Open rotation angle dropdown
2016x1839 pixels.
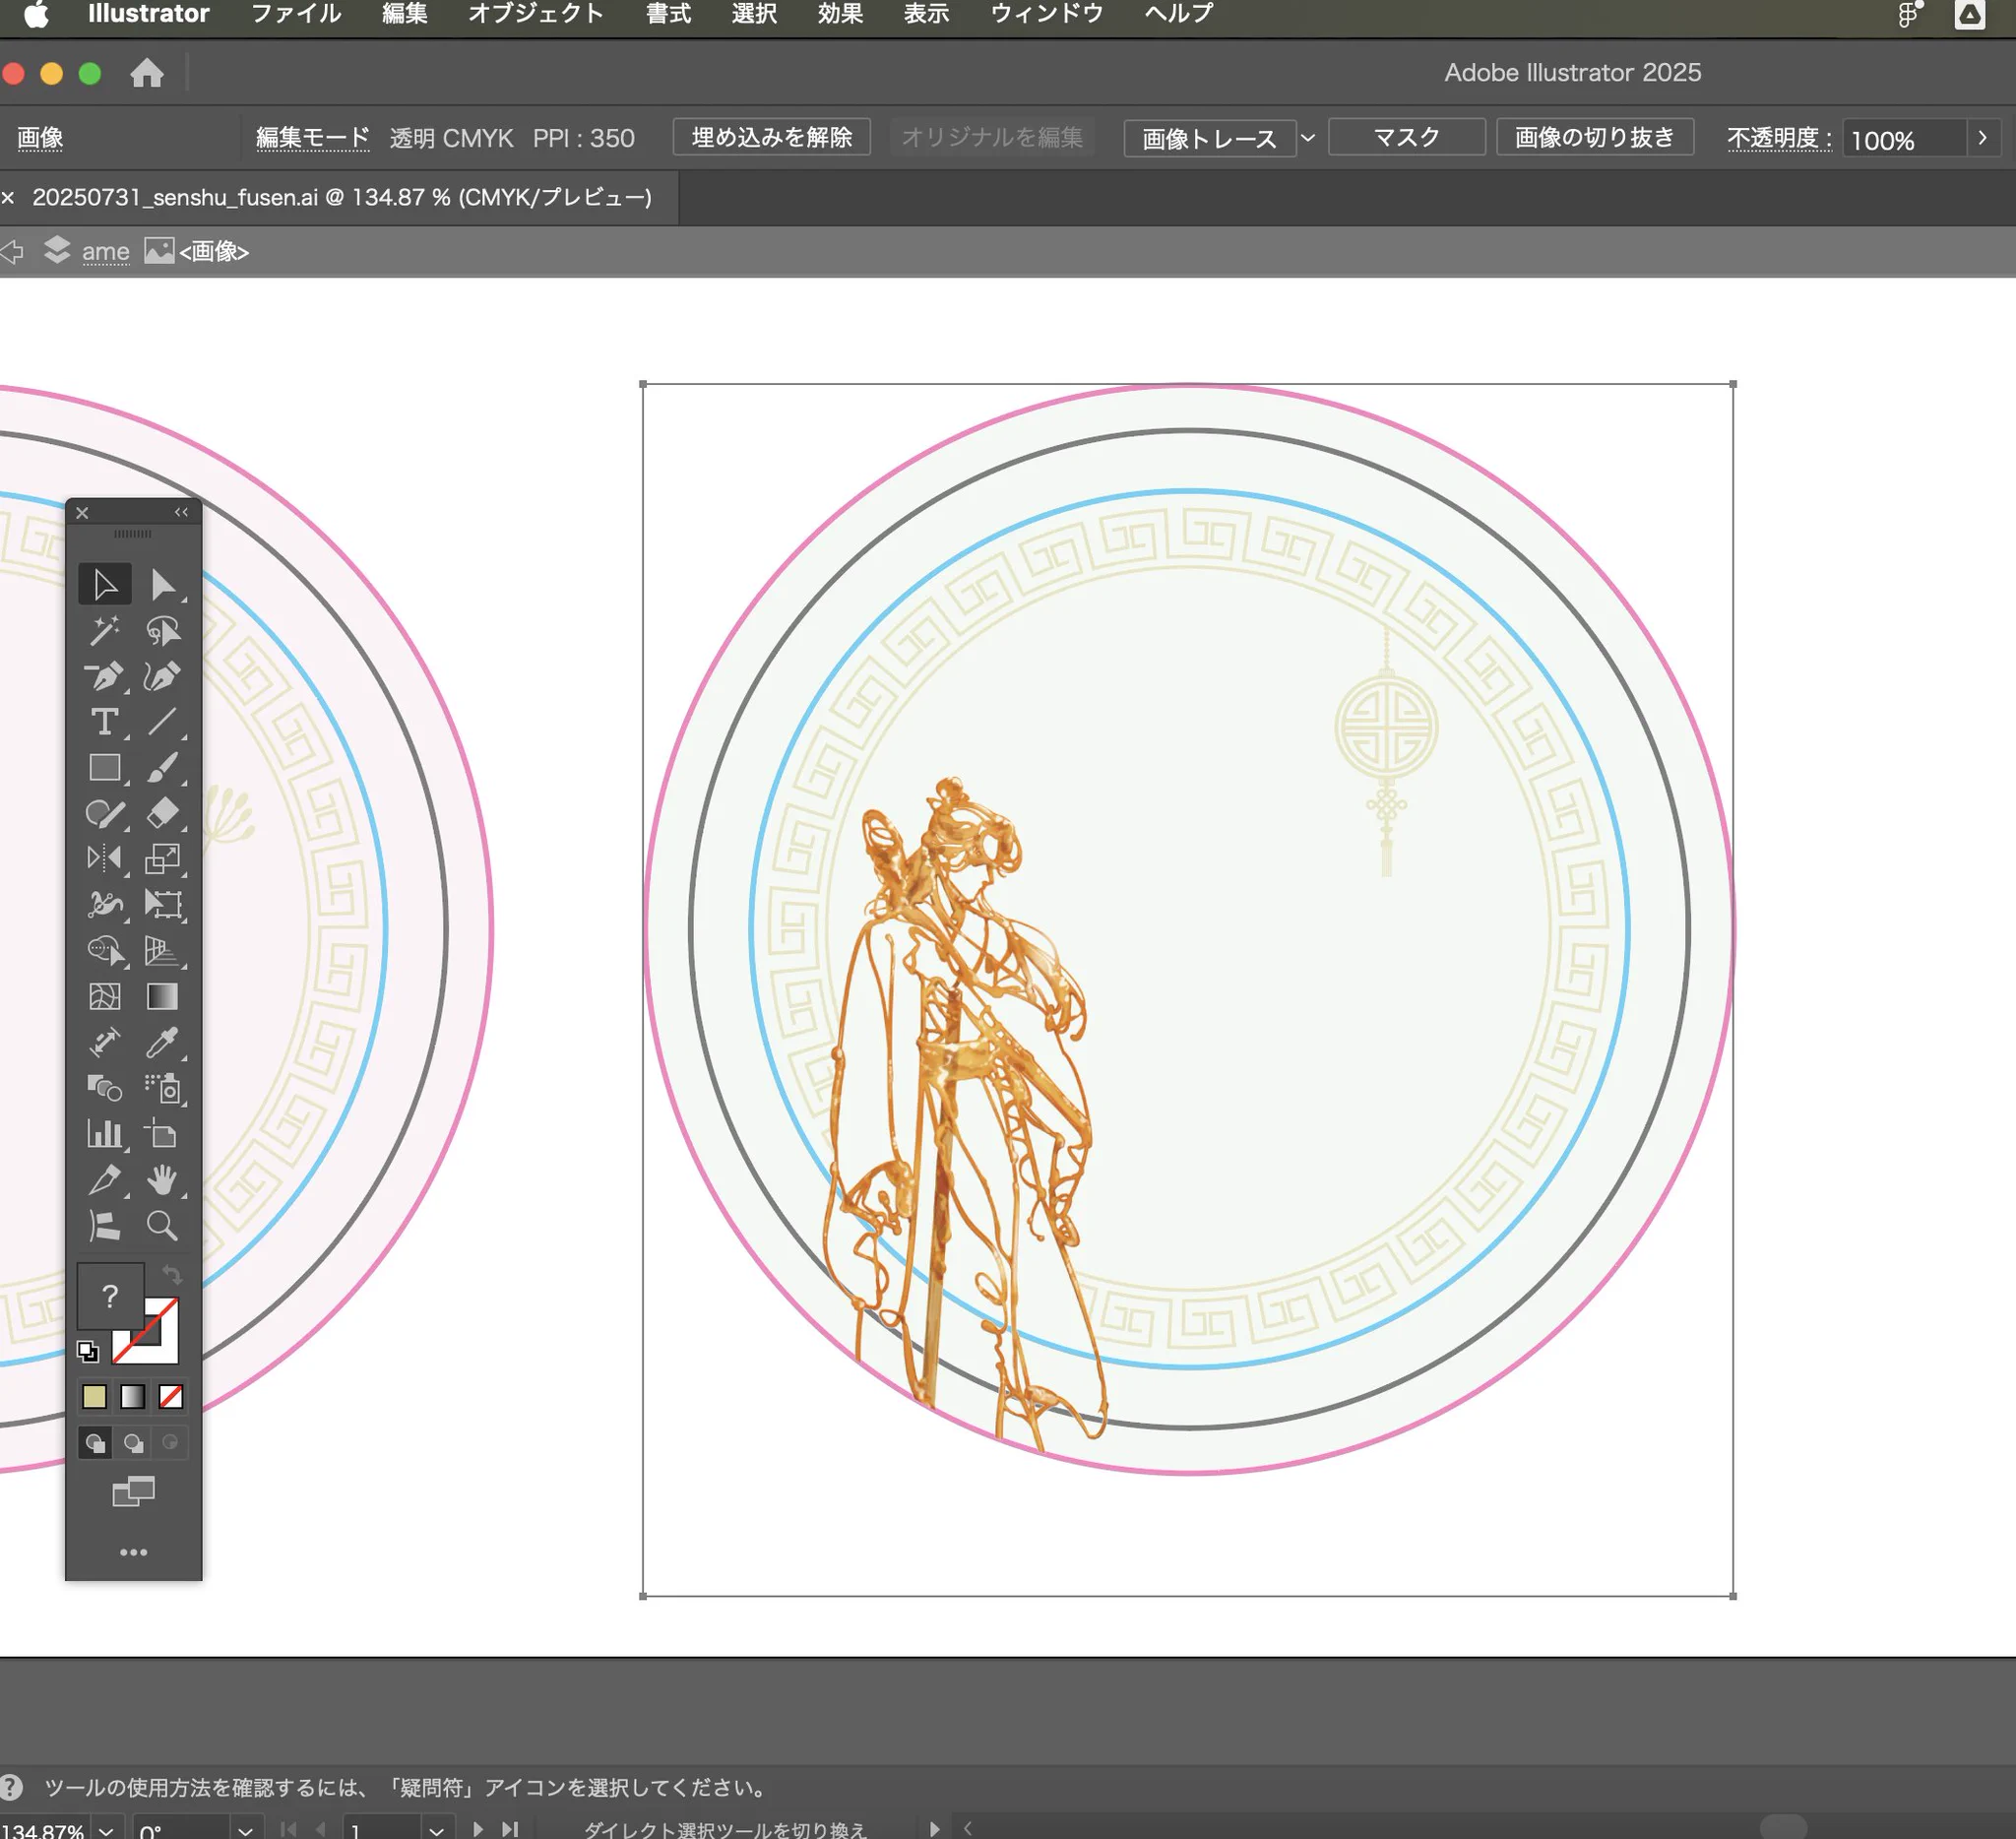(x=245, y=1830)
